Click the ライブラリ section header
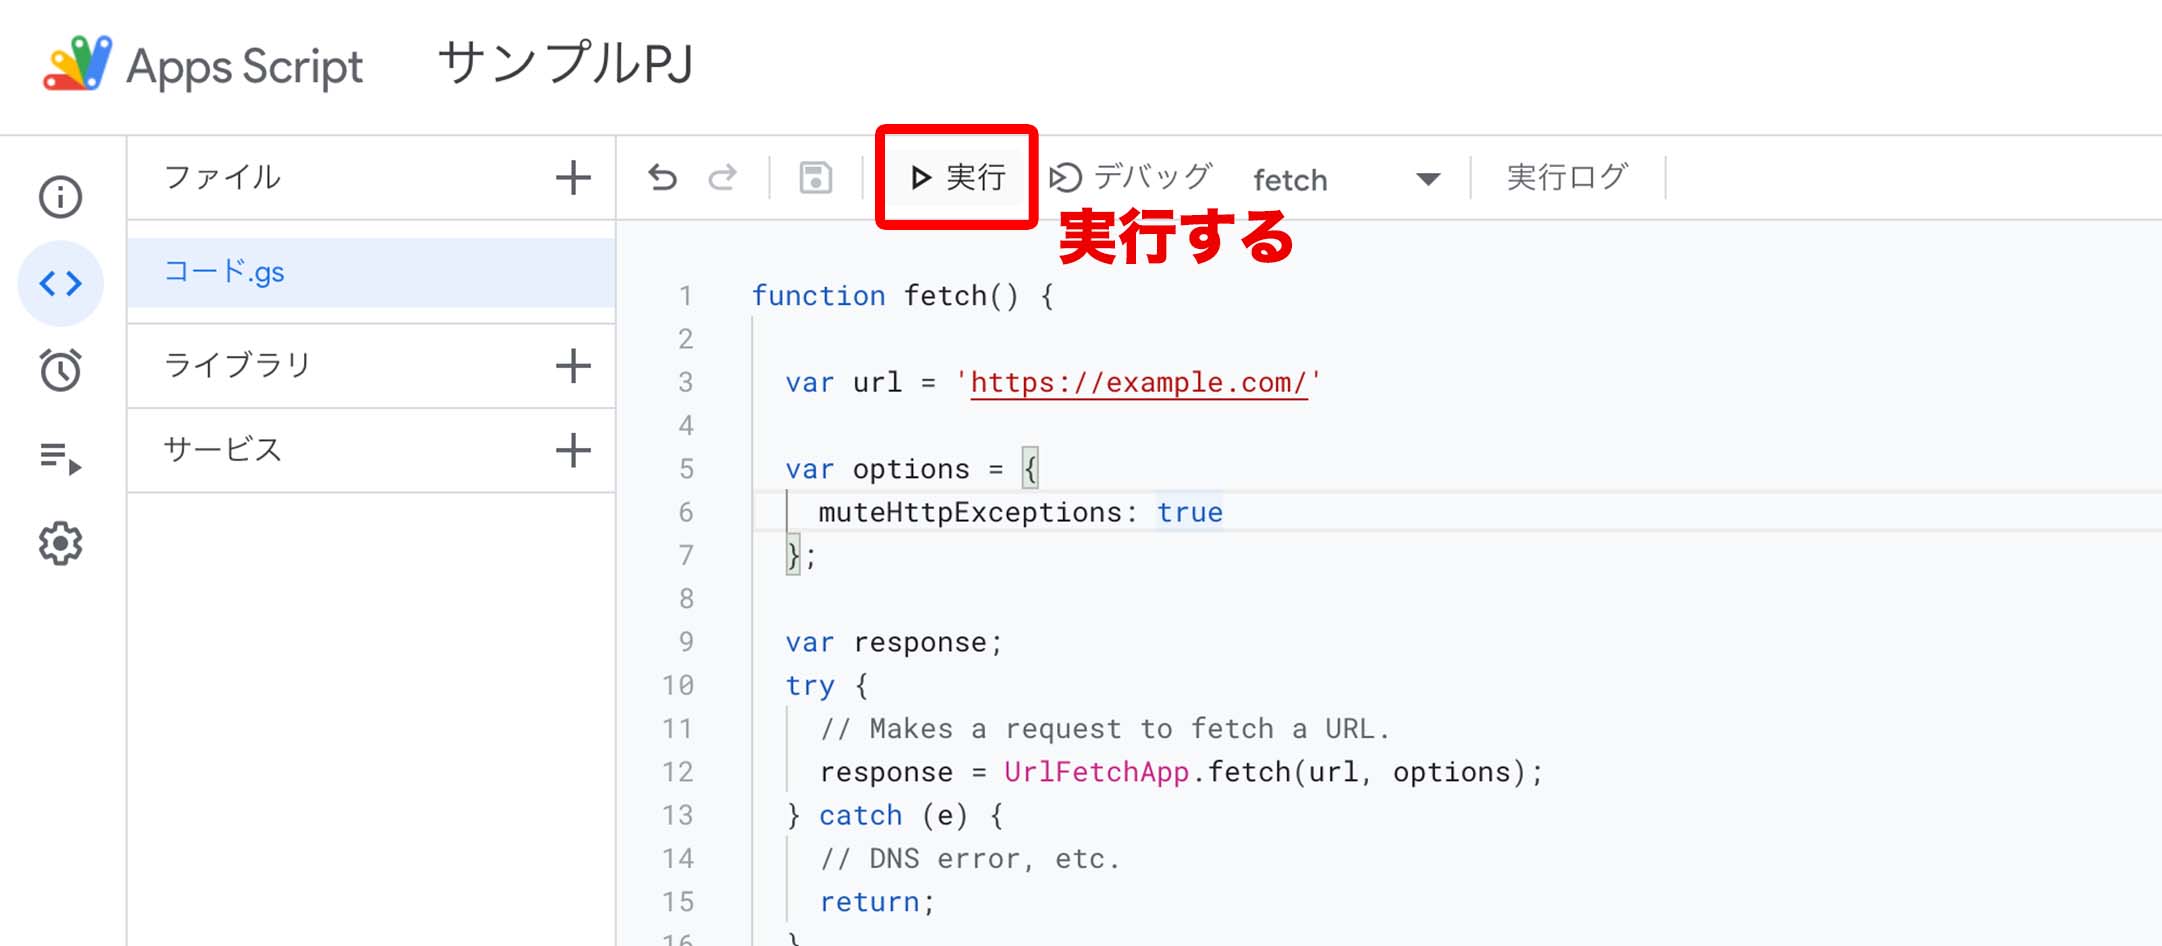Screen dimensions: 2162x946 pyautogui.click(x=237, y=364)
